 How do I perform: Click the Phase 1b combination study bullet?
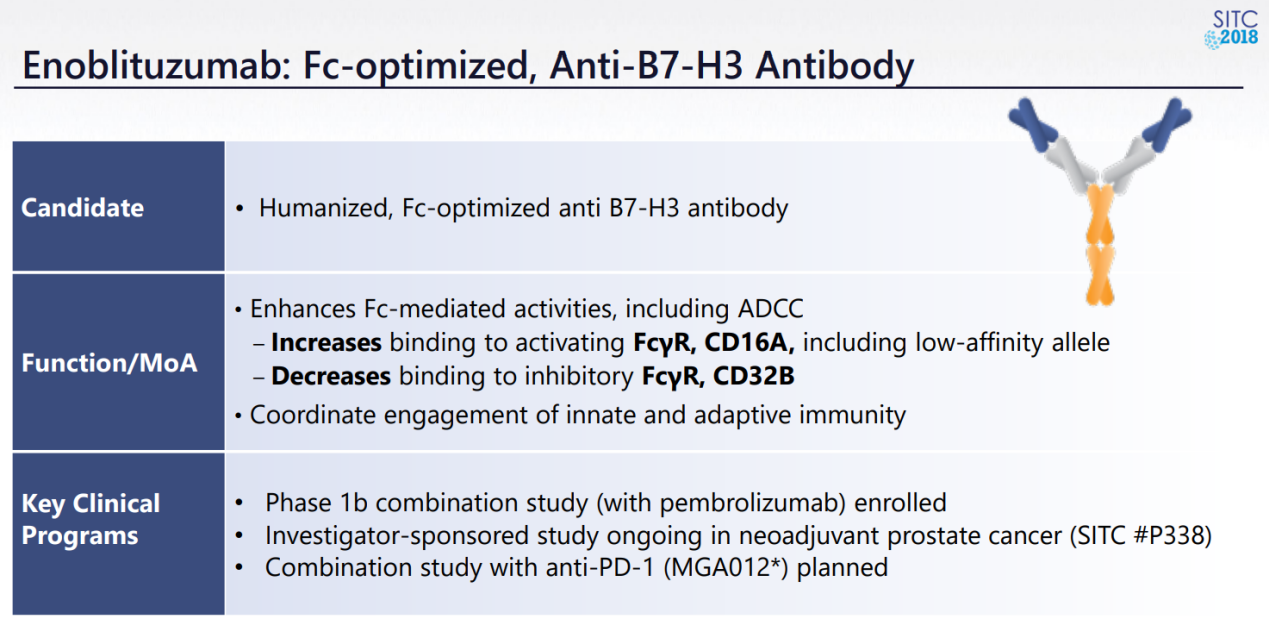click(x=591, y=501)
